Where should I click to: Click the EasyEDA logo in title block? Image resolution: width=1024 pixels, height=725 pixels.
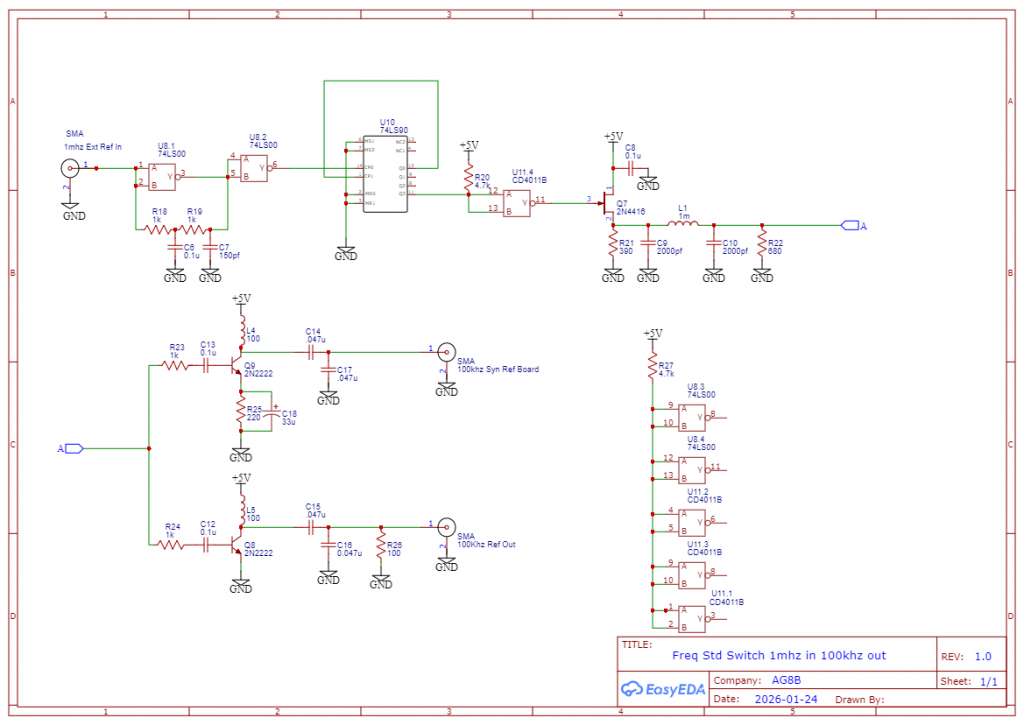pos(662,688)
